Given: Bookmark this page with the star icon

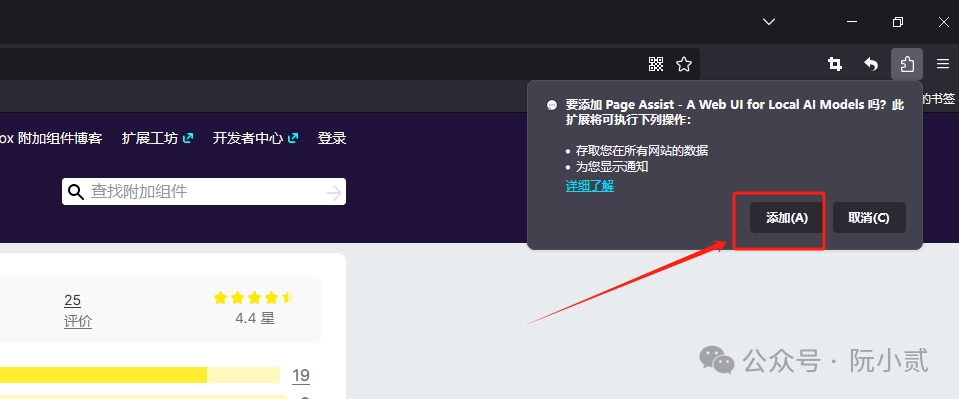Looking at the screenshot, I should pyautogui.click(x=684, y=64).
